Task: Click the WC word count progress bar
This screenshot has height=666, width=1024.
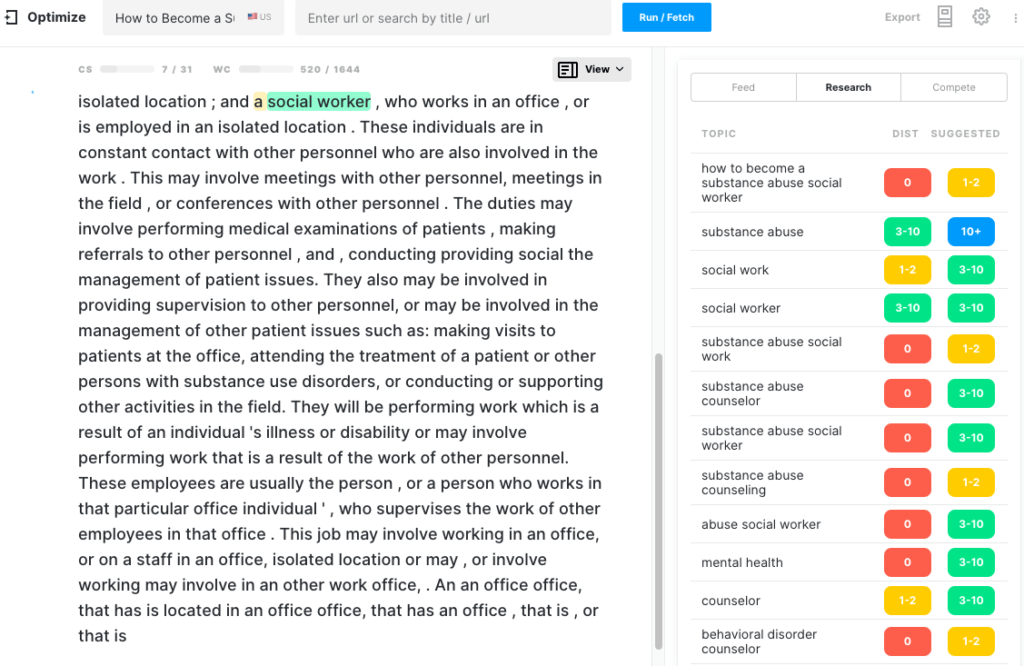Action: click(x=264, y=69)
